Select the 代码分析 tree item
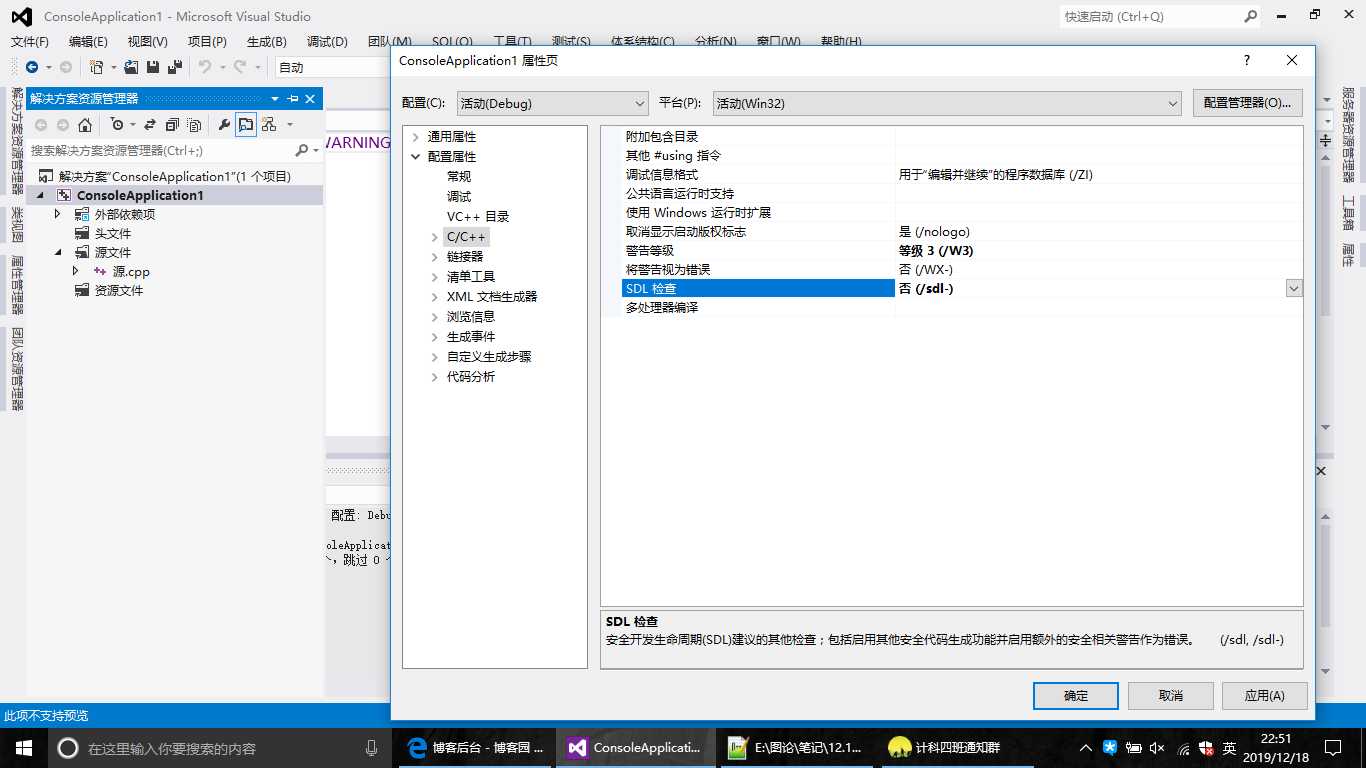The height and width of the screenshot is (768, 1366). click(x=471, y=376)
